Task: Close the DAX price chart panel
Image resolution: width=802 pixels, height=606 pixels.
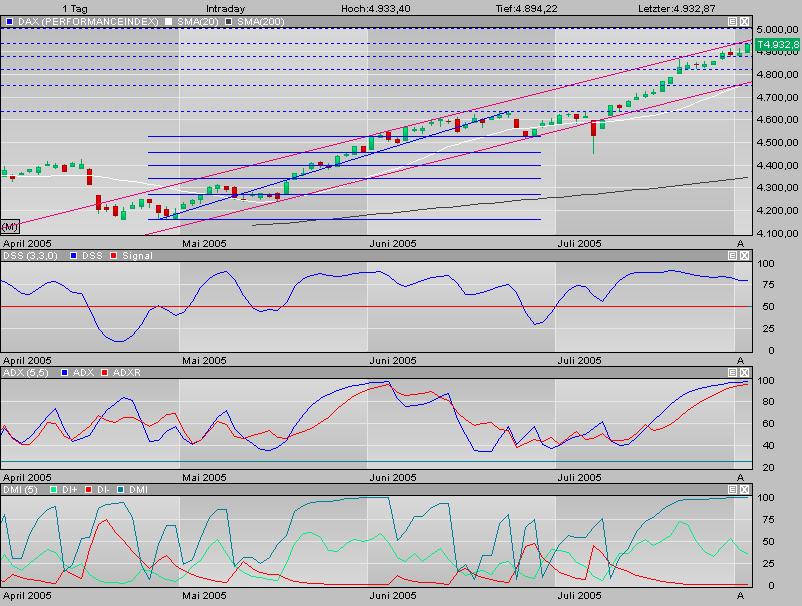Action: 744,21
